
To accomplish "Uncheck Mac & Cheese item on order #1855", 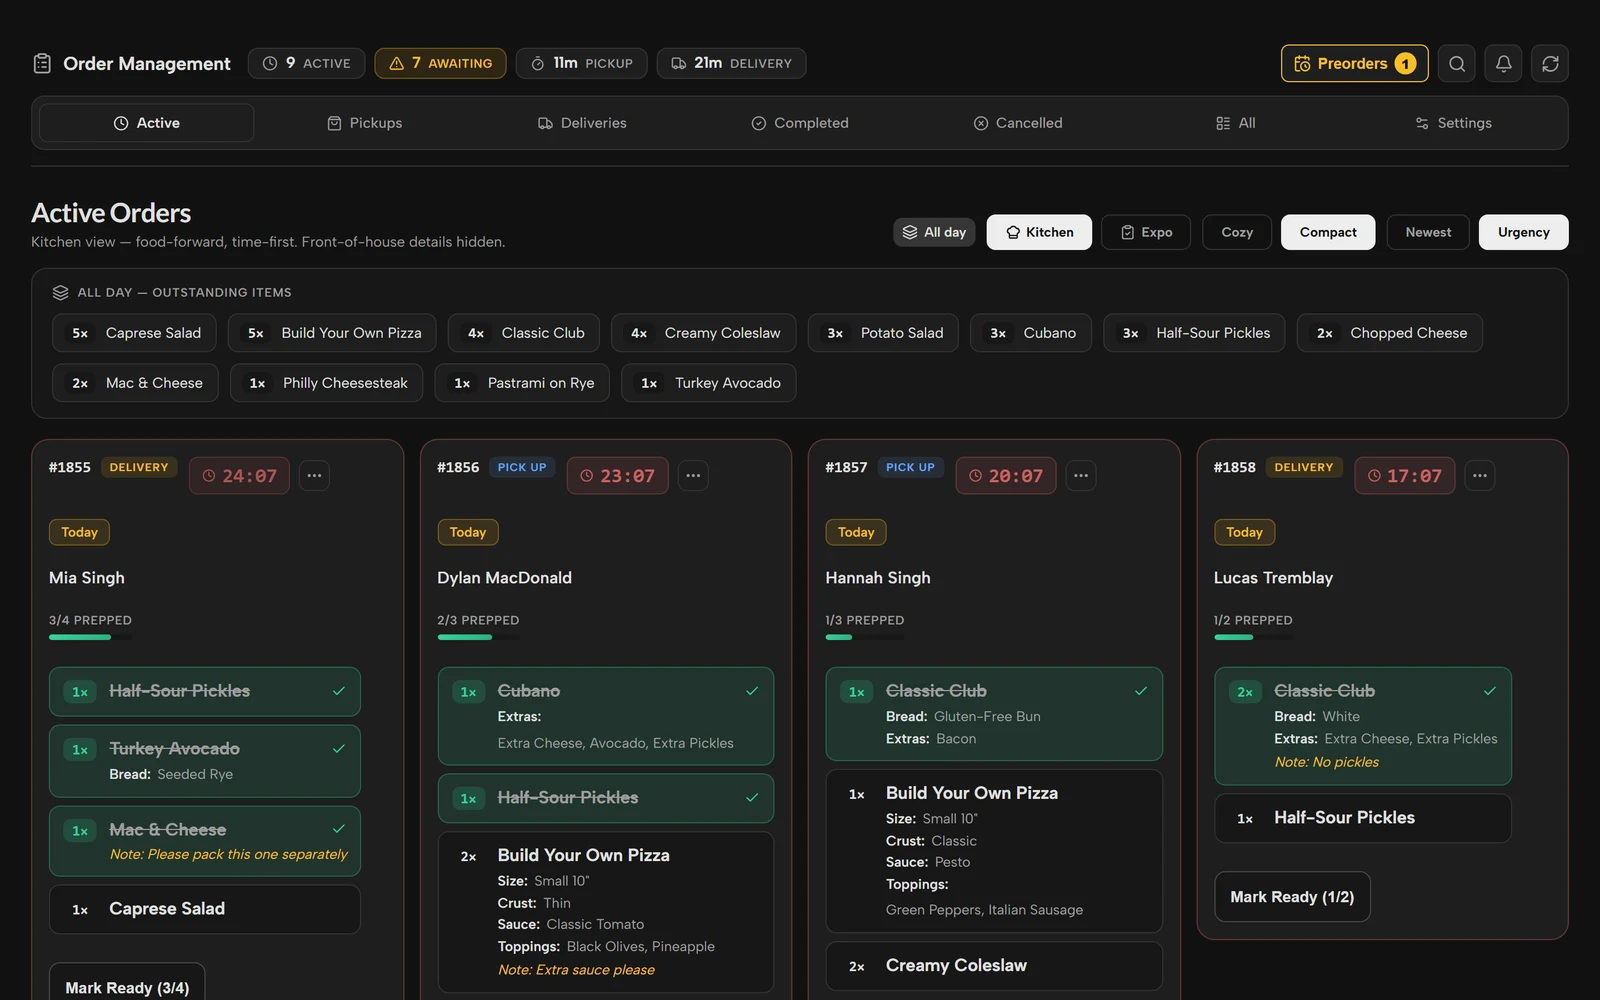I will click(x=205, y=841).
